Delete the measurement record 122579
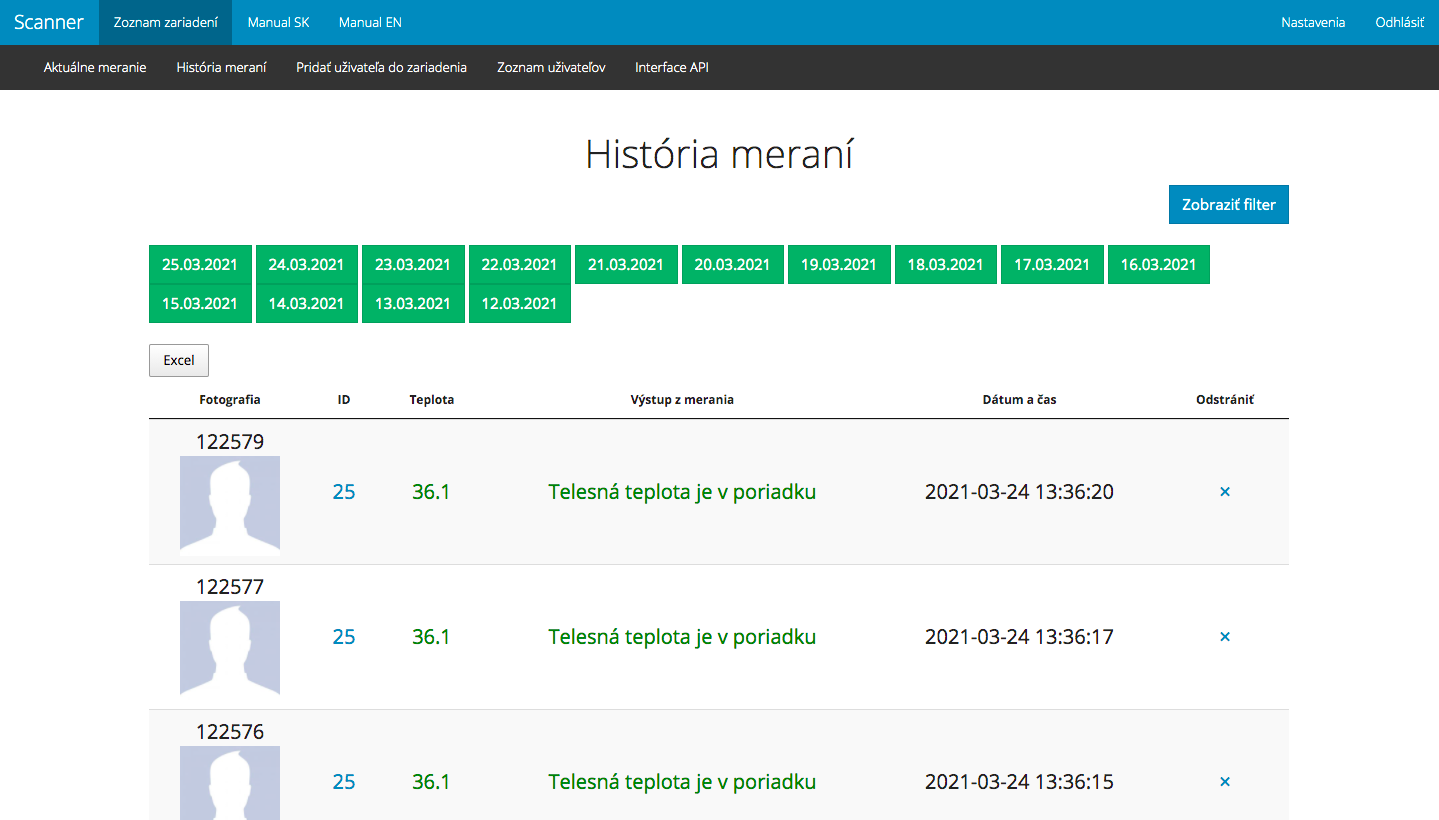Screen dimensions: 1439x820 click(1224, 492)
